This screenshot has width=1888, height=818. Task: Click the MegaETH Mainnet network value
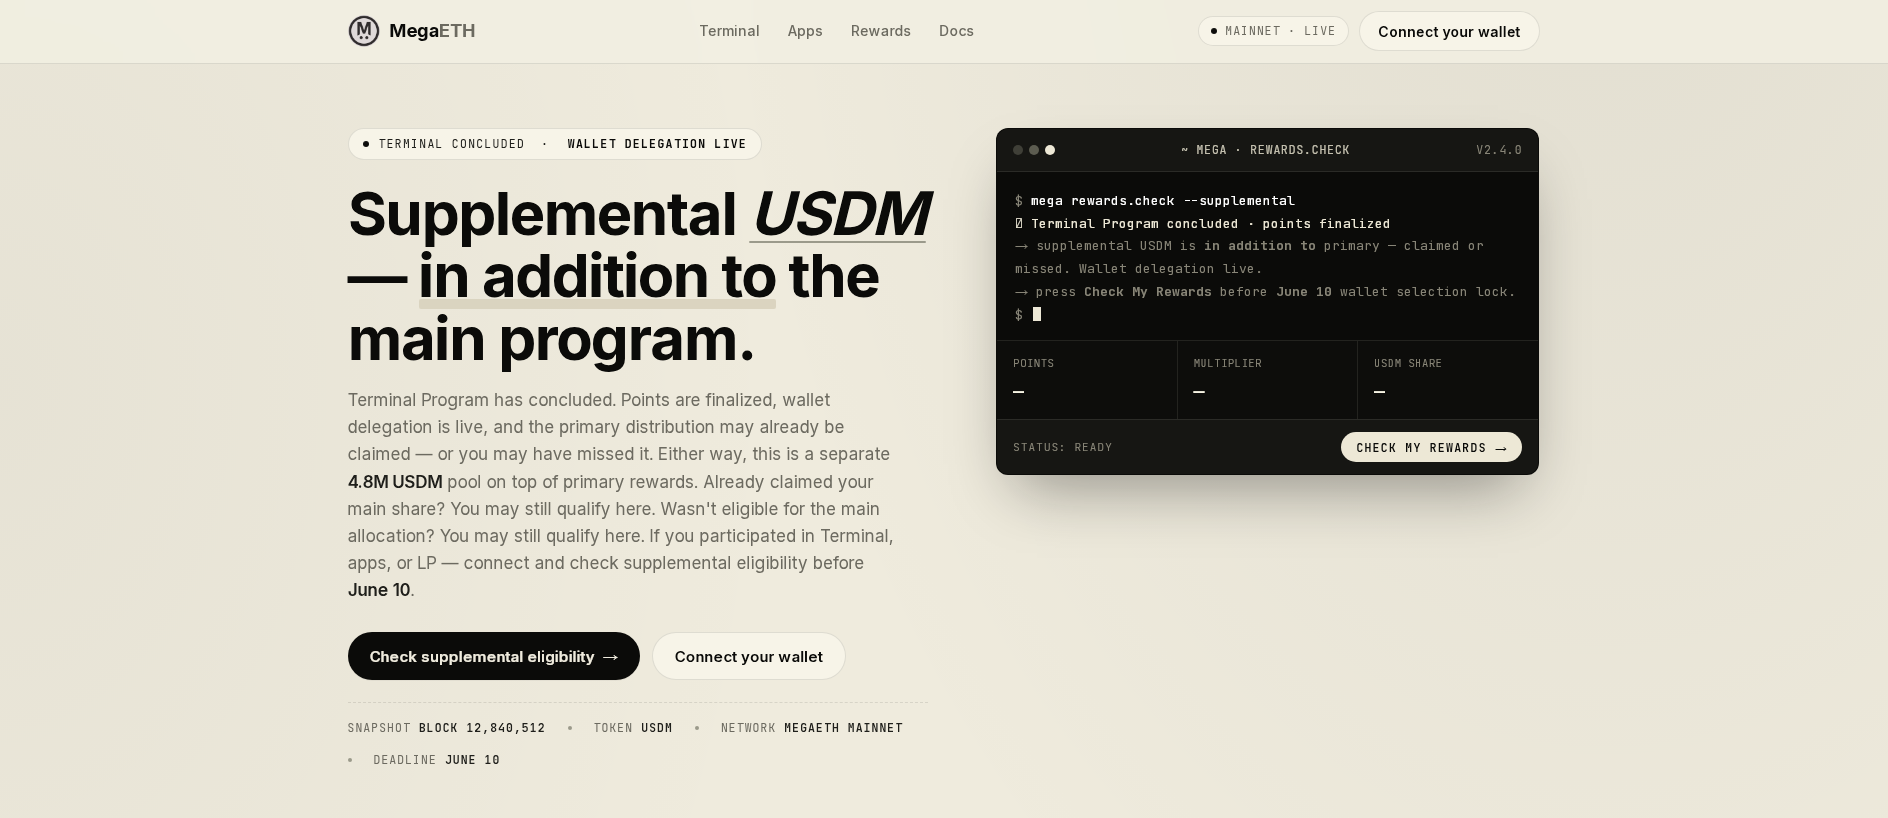[x=844, y=728]
